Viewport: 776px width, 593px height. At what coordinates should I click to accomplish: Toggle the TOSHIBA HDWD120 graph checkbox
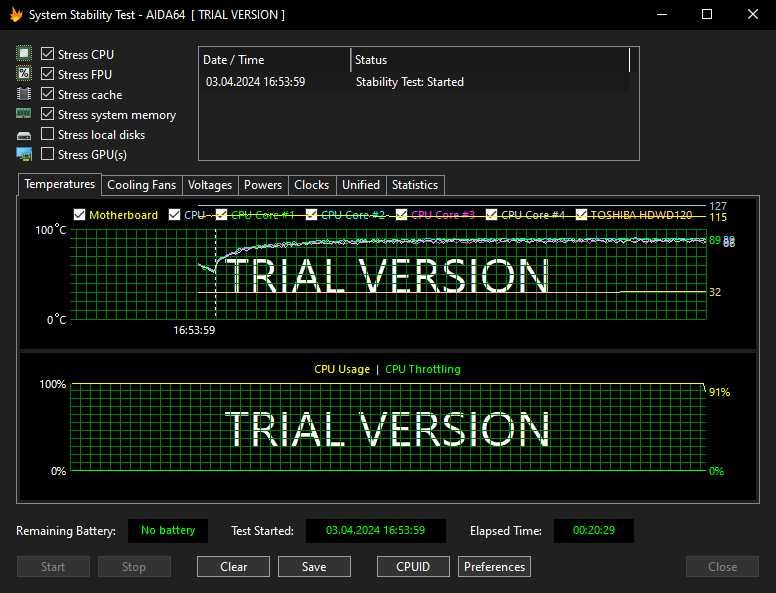[x=582, y=214]
